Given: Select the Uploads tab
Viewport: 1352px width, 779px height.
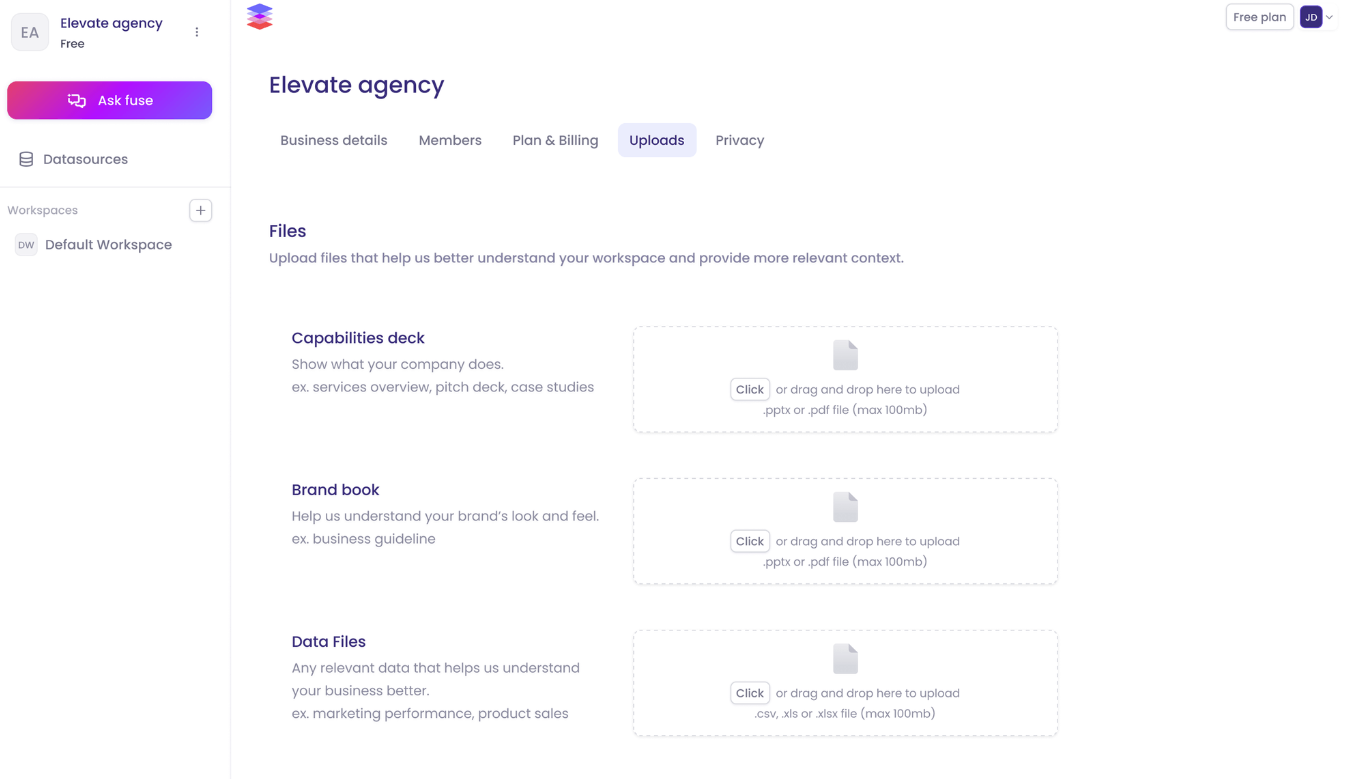Looking at the screenshot, I should (657, 141).
